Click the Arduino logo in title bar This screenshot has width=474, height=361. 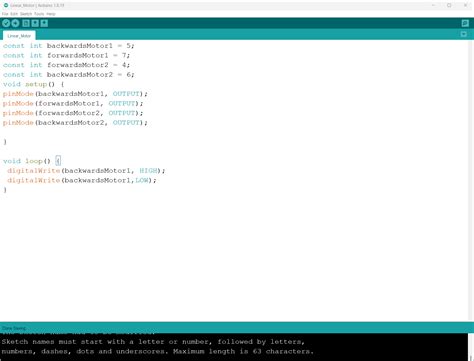6,5
